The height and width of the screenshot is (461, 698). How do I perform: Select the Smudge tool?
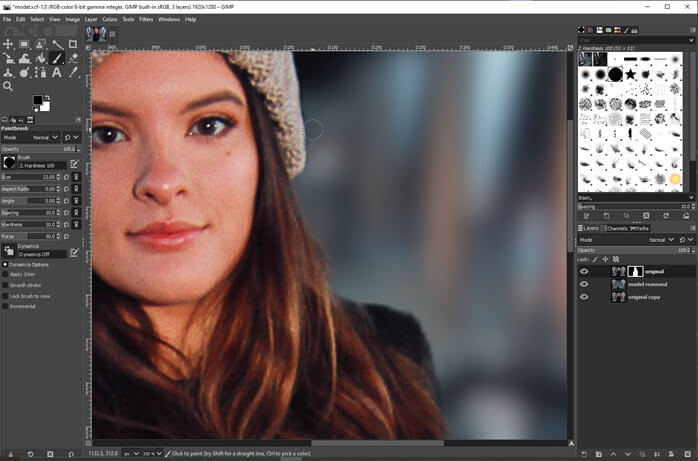[x=24, y=72]
